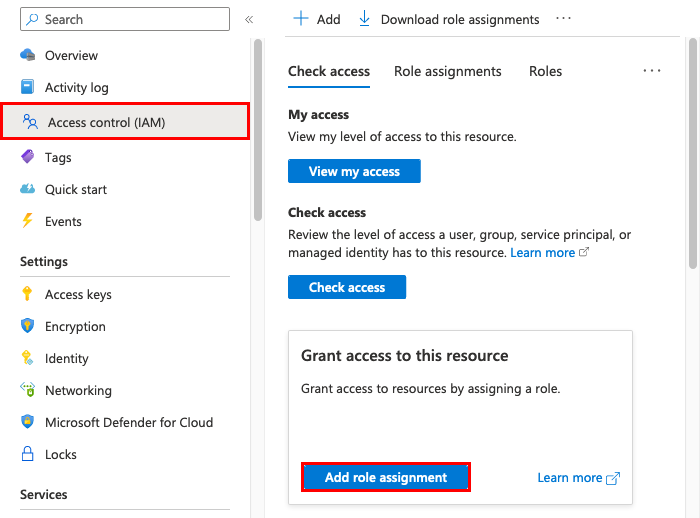
Task: Click the sidebar Search field
Action: 125,19
